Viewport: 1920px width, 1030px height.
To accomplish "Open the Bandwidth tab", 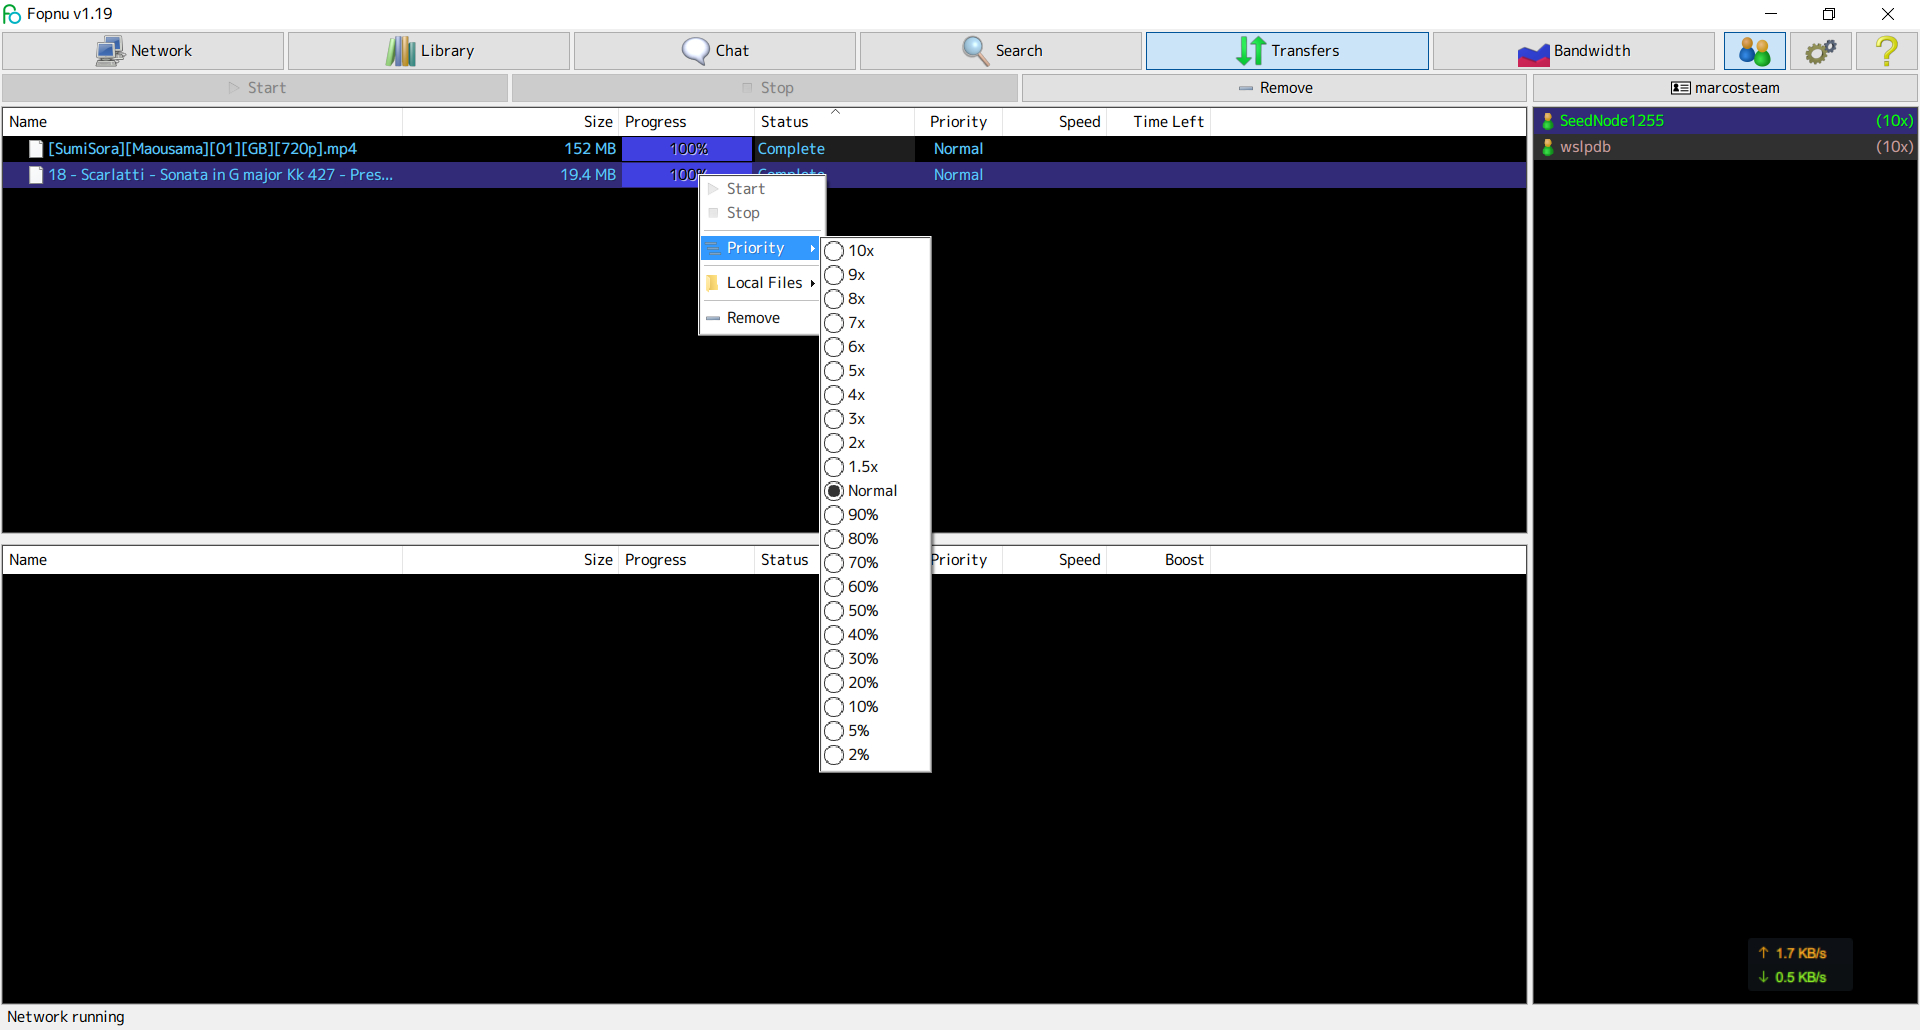I will point(1573,51).
